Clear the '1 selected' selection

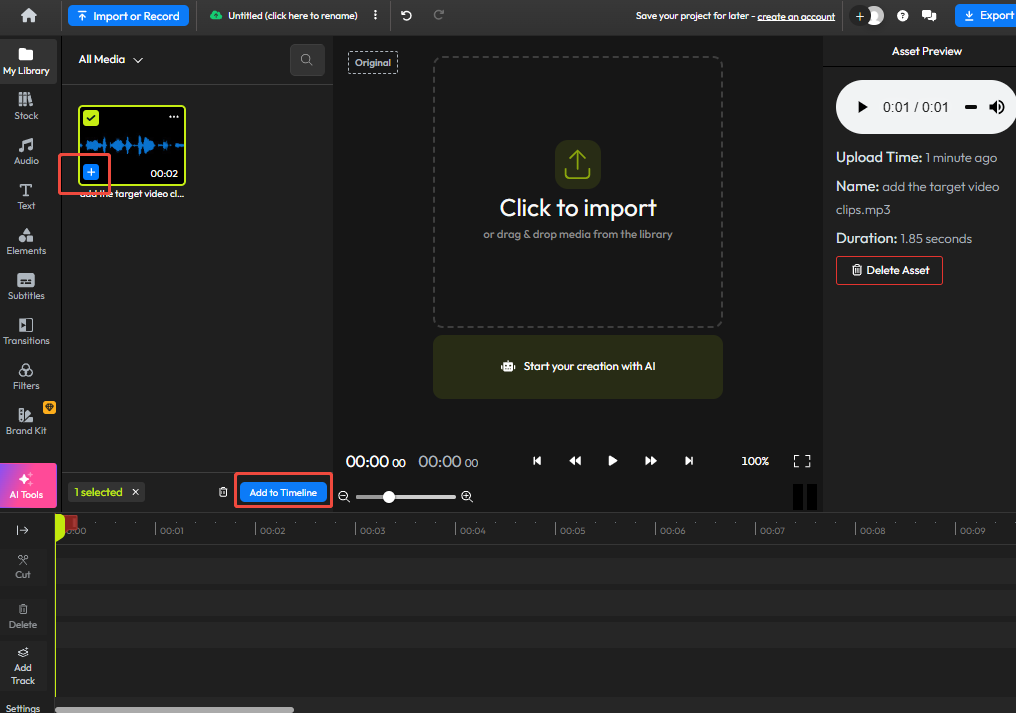[135, 492]
